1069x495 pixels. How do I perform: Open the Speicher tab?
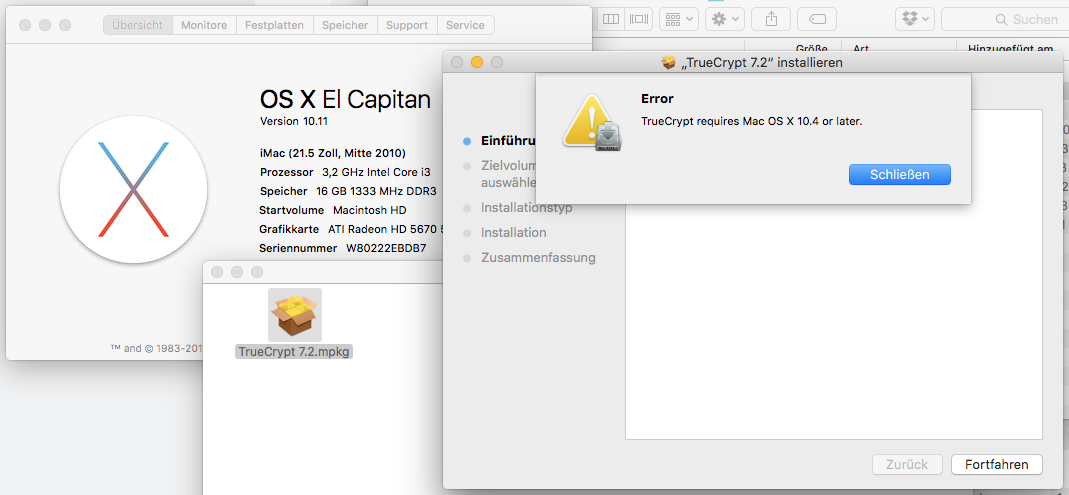[x=345, y=25]
